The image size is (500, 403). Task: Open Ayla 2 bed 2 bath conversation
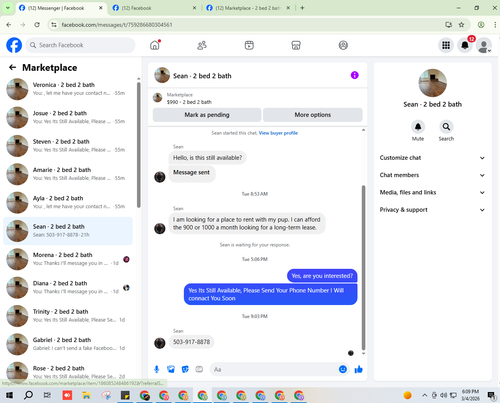(68, 202)
